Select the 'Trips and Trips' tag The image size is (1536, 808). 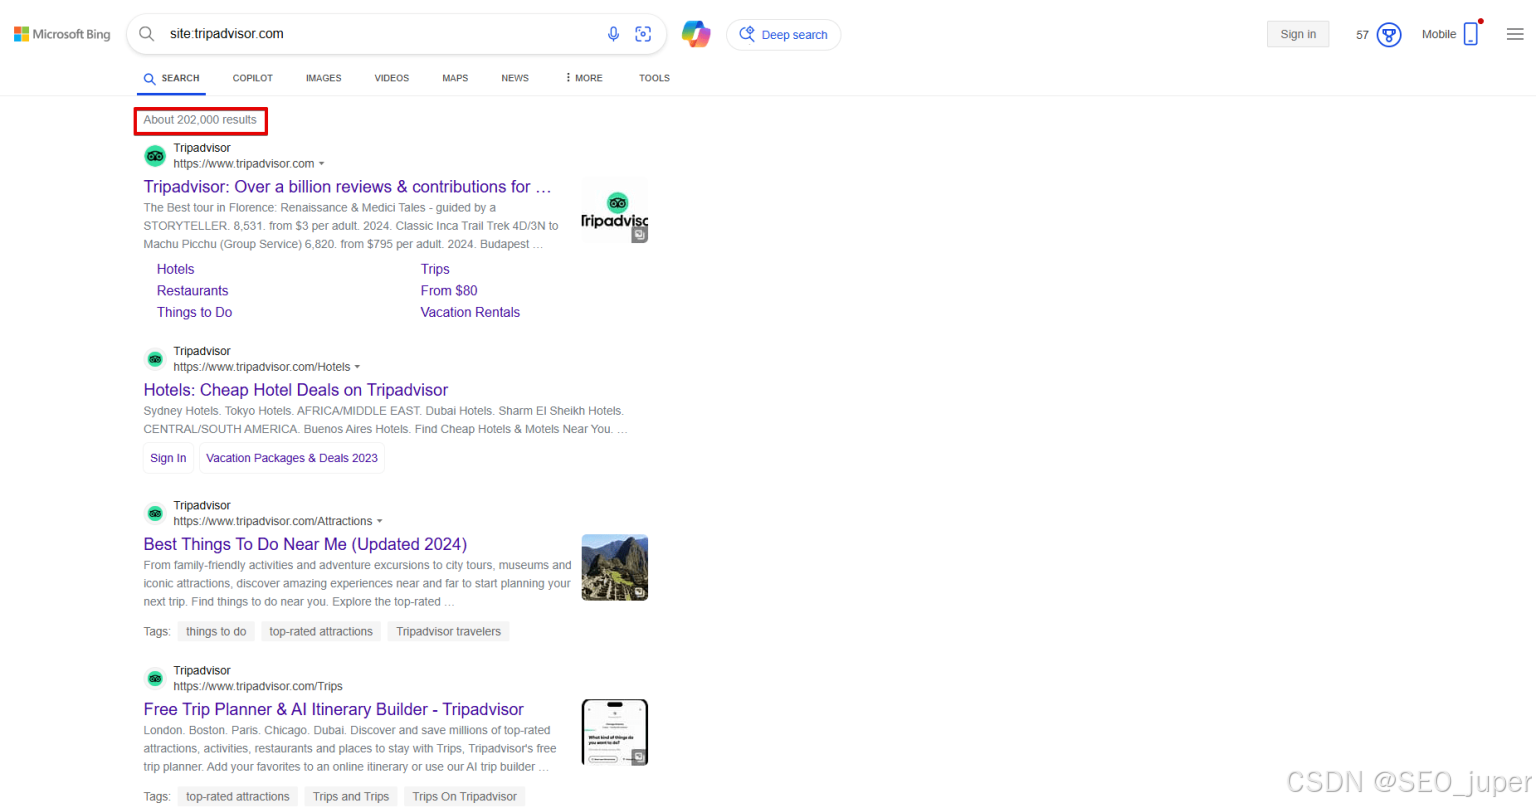pyautogui.click(x=351, y=796)
